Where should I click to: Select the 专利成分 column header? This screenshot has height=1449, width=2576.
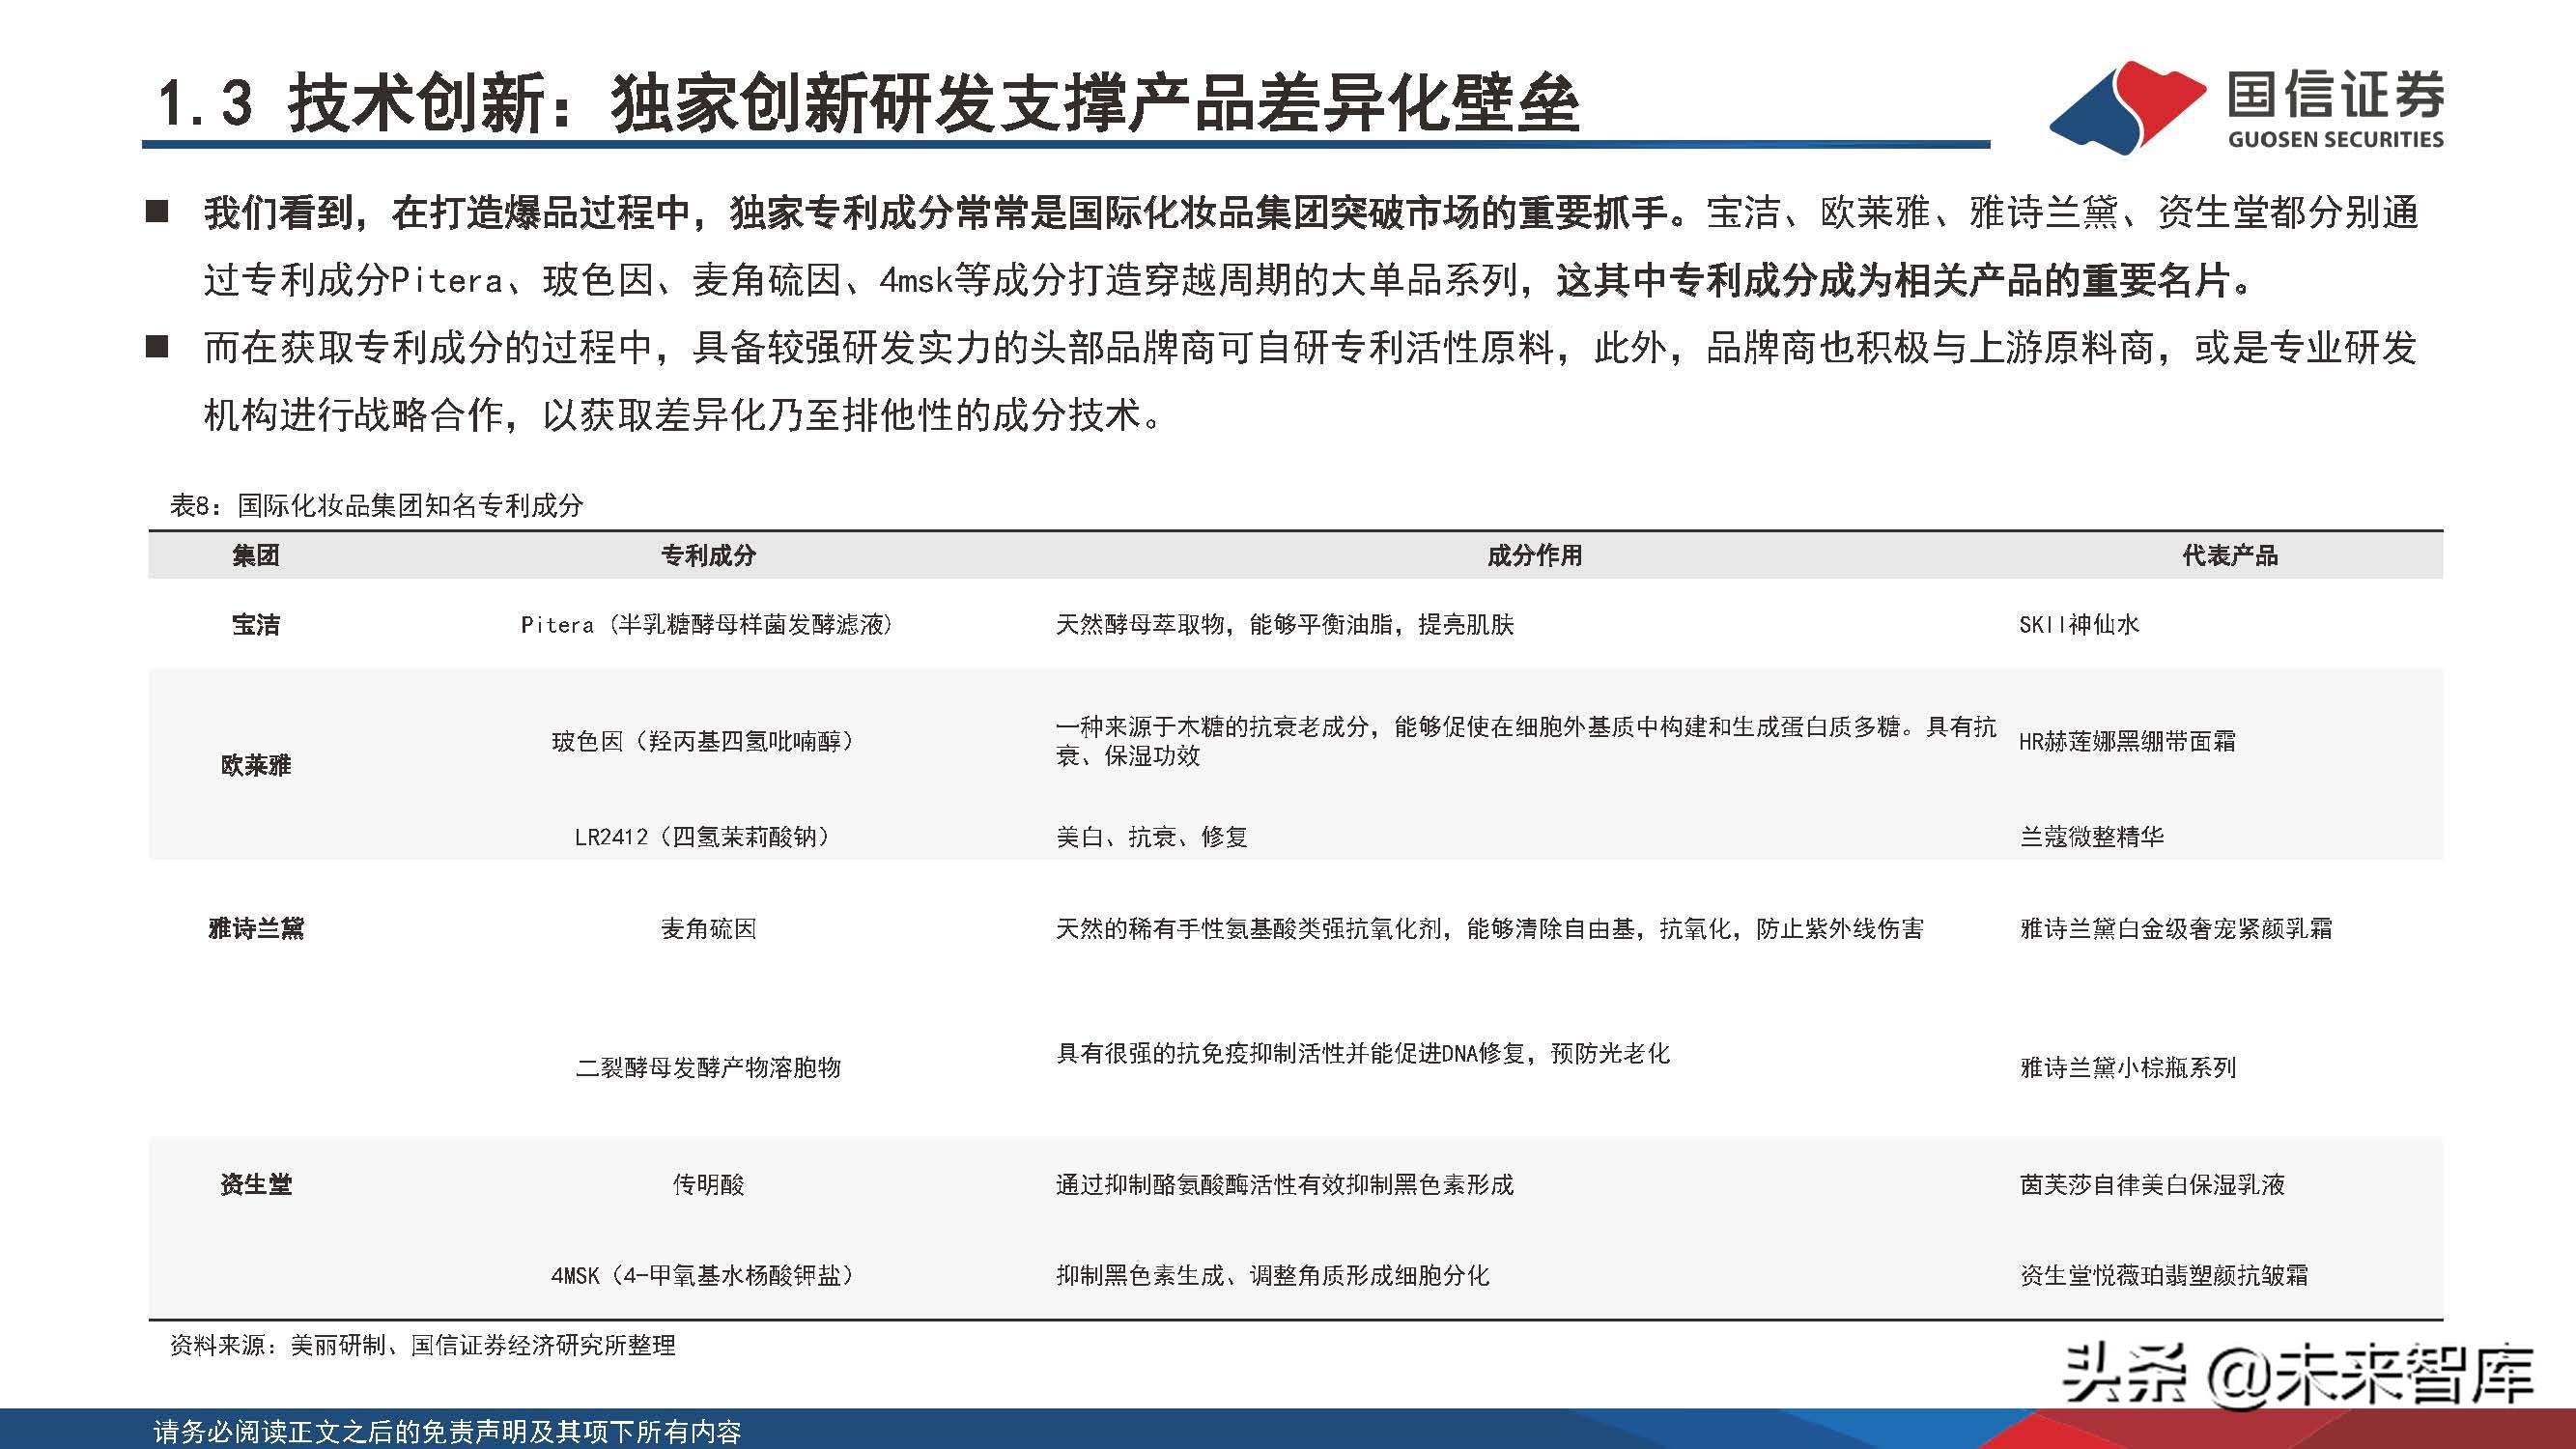pos(708,556)
